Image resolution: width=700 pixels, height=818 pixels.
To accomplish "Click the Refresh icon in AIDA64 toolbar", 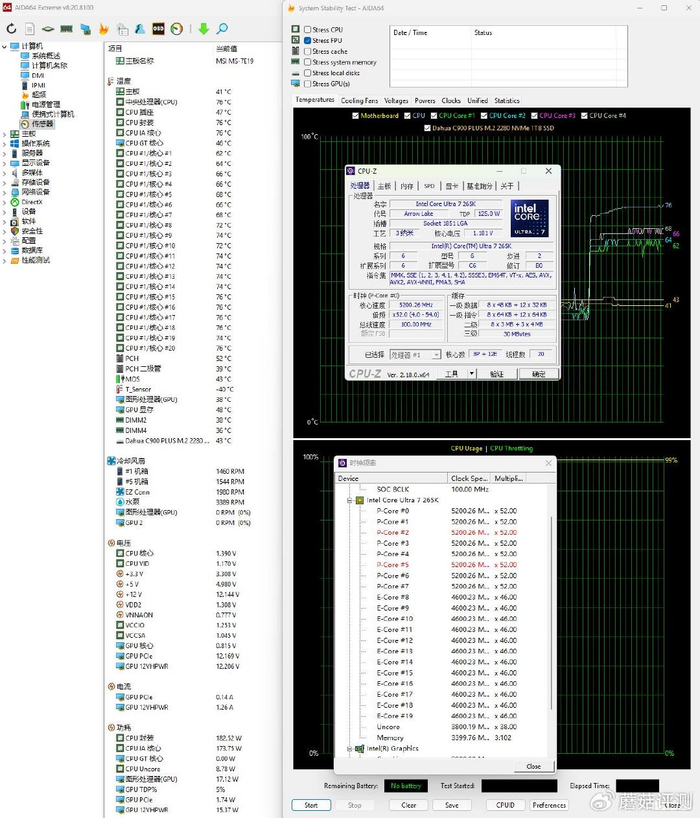I will pyautogui.click(x=11, y=29).
